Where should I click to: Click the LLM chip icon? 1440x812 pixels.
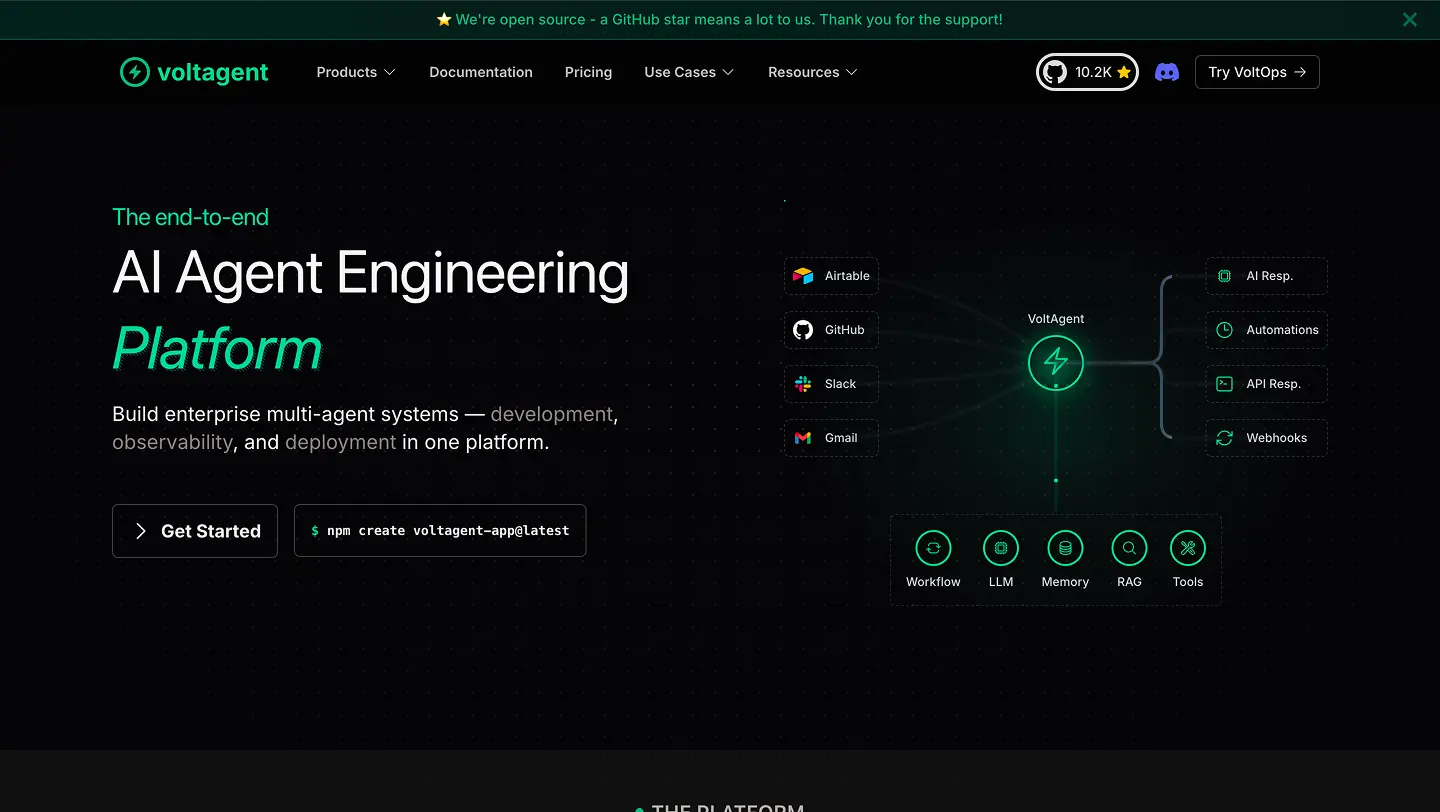coord(1001,548)
